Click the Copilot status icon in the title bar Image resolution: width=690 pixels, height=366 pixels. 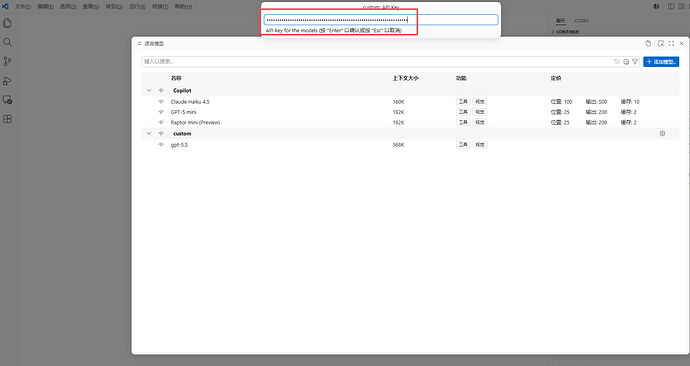pos(656,6)
